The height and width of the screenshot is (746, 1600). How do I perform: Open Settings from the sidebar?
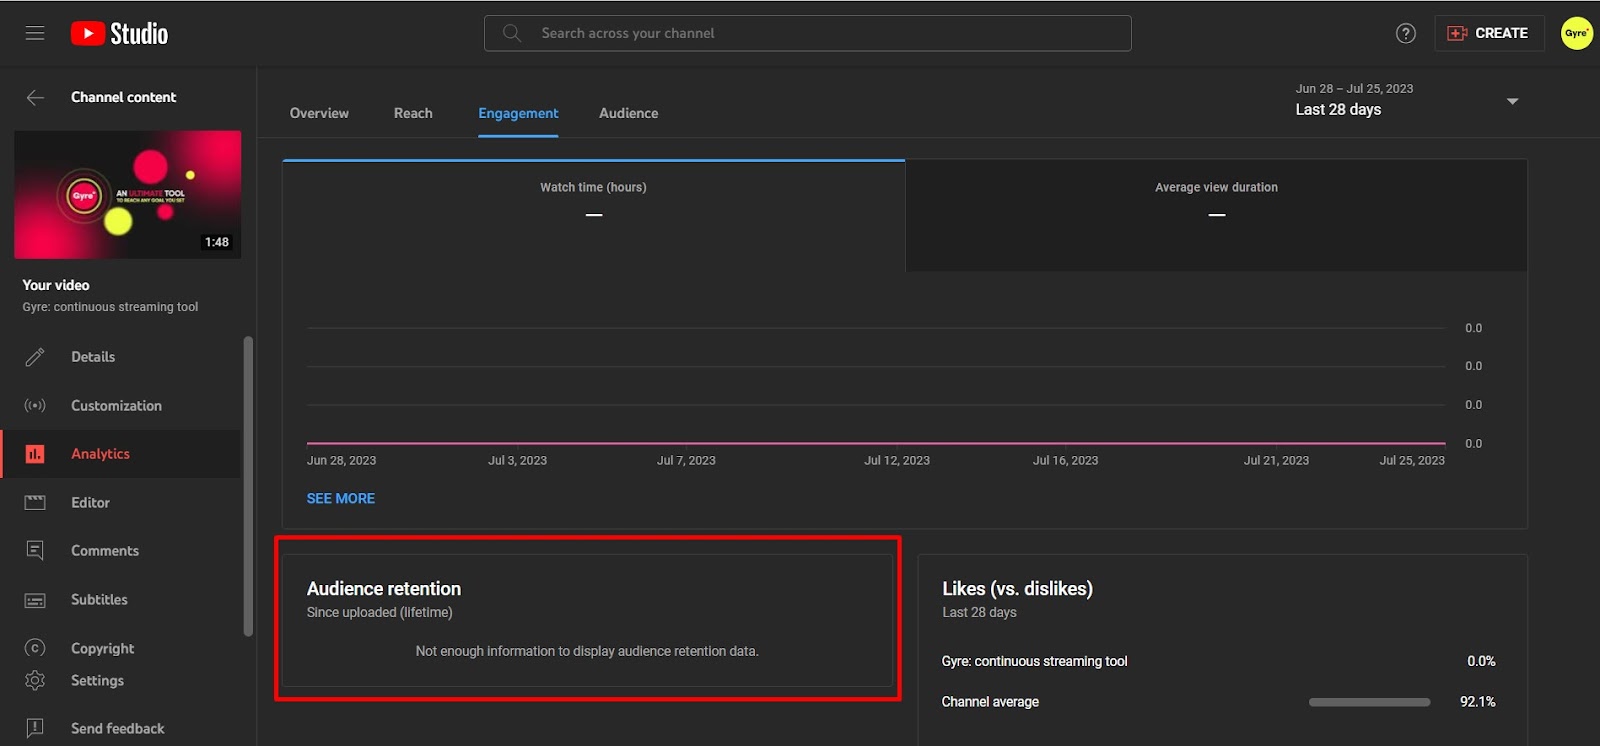point(97,680)
